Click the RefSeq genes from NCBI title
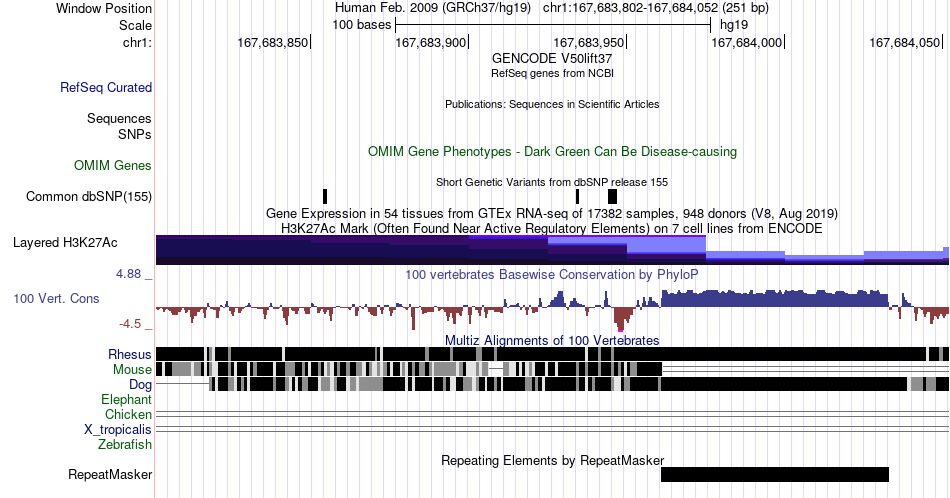Screen dimensions: 950x498 pos(552,73)
